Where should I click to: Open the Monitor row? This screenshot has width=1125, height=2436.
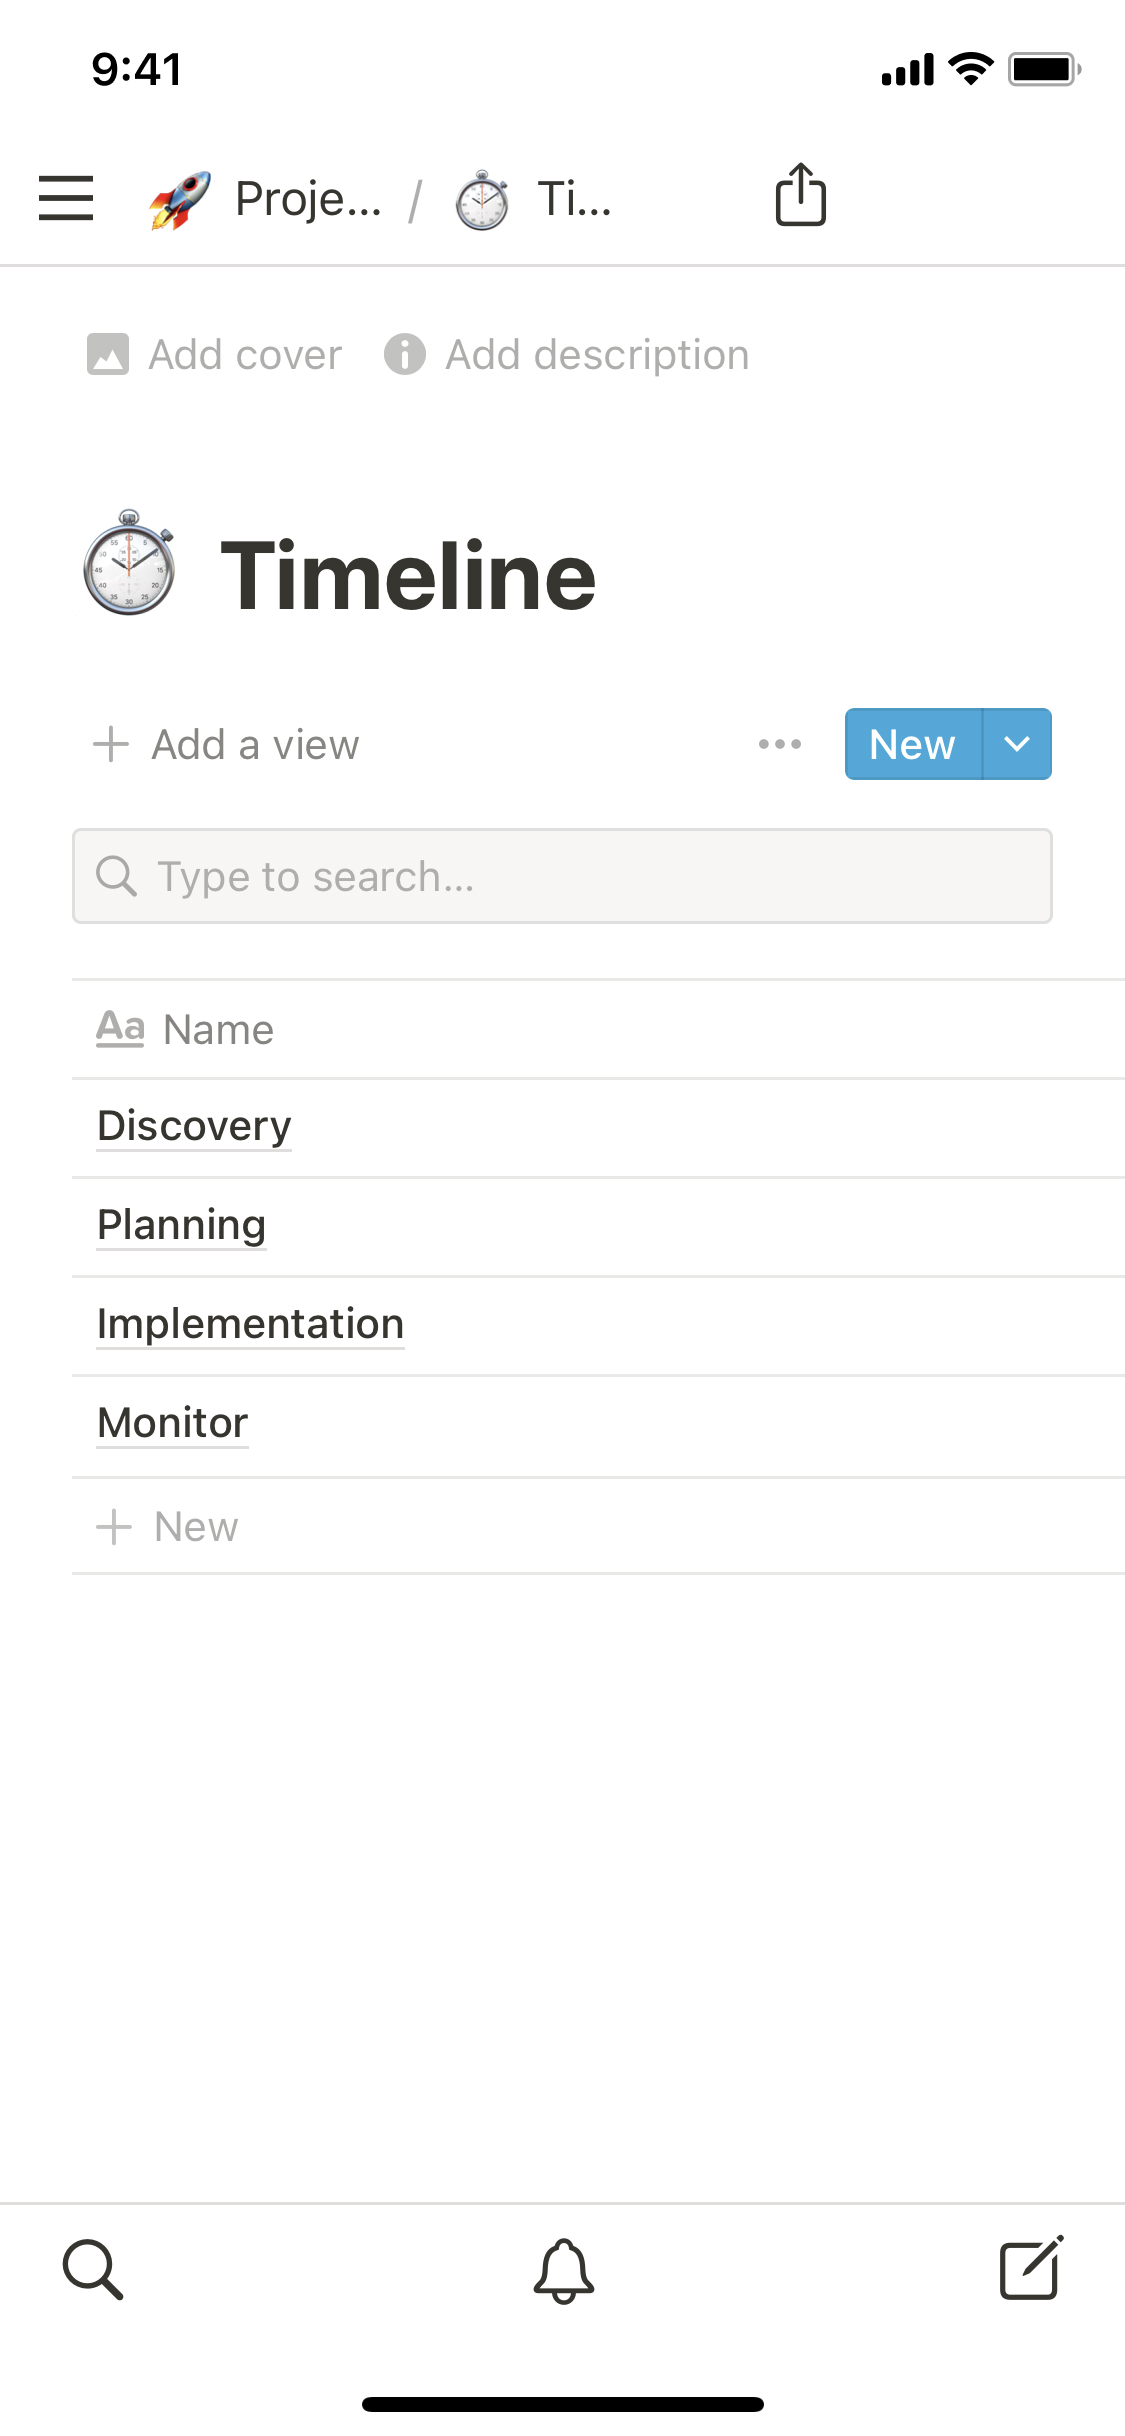coord(173,1424)
